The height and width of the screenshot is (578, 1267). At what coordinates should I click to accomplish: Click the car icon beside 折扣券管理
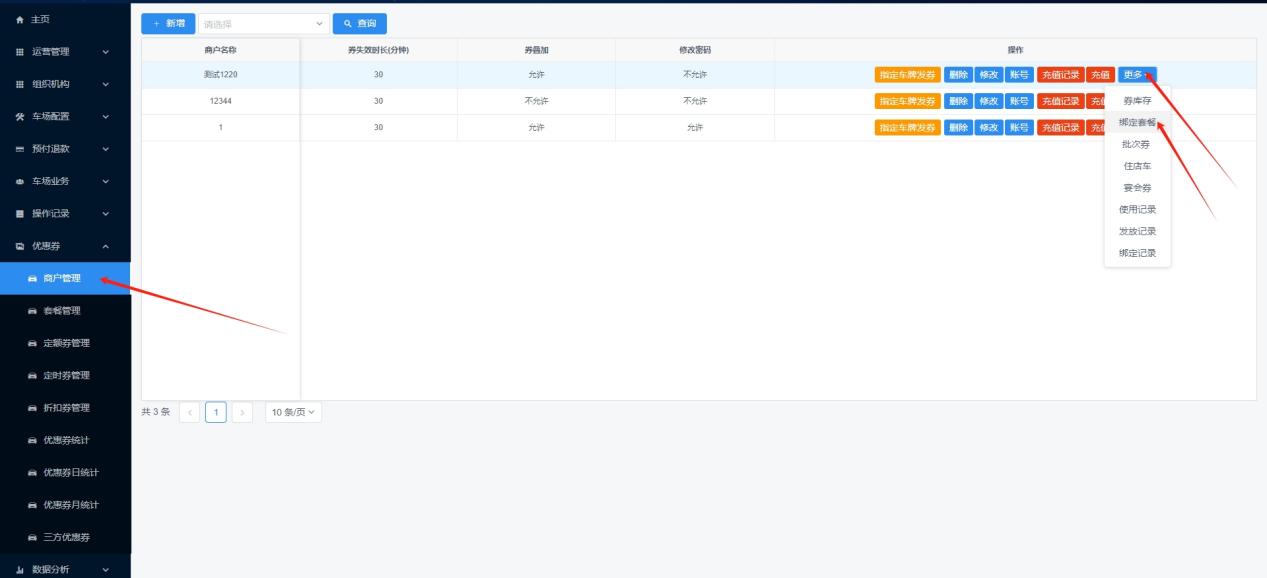(32, 408)
